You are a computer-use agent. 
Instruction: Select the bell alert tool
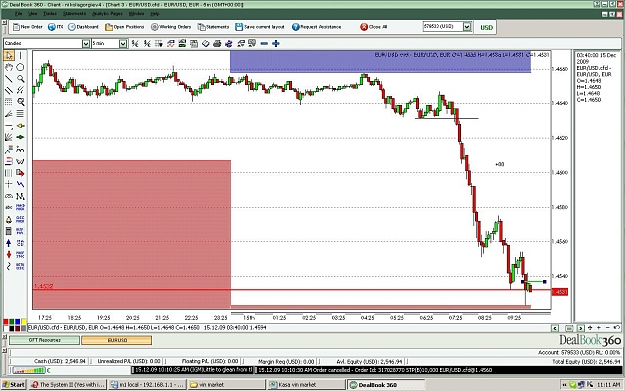click(8, 219)
